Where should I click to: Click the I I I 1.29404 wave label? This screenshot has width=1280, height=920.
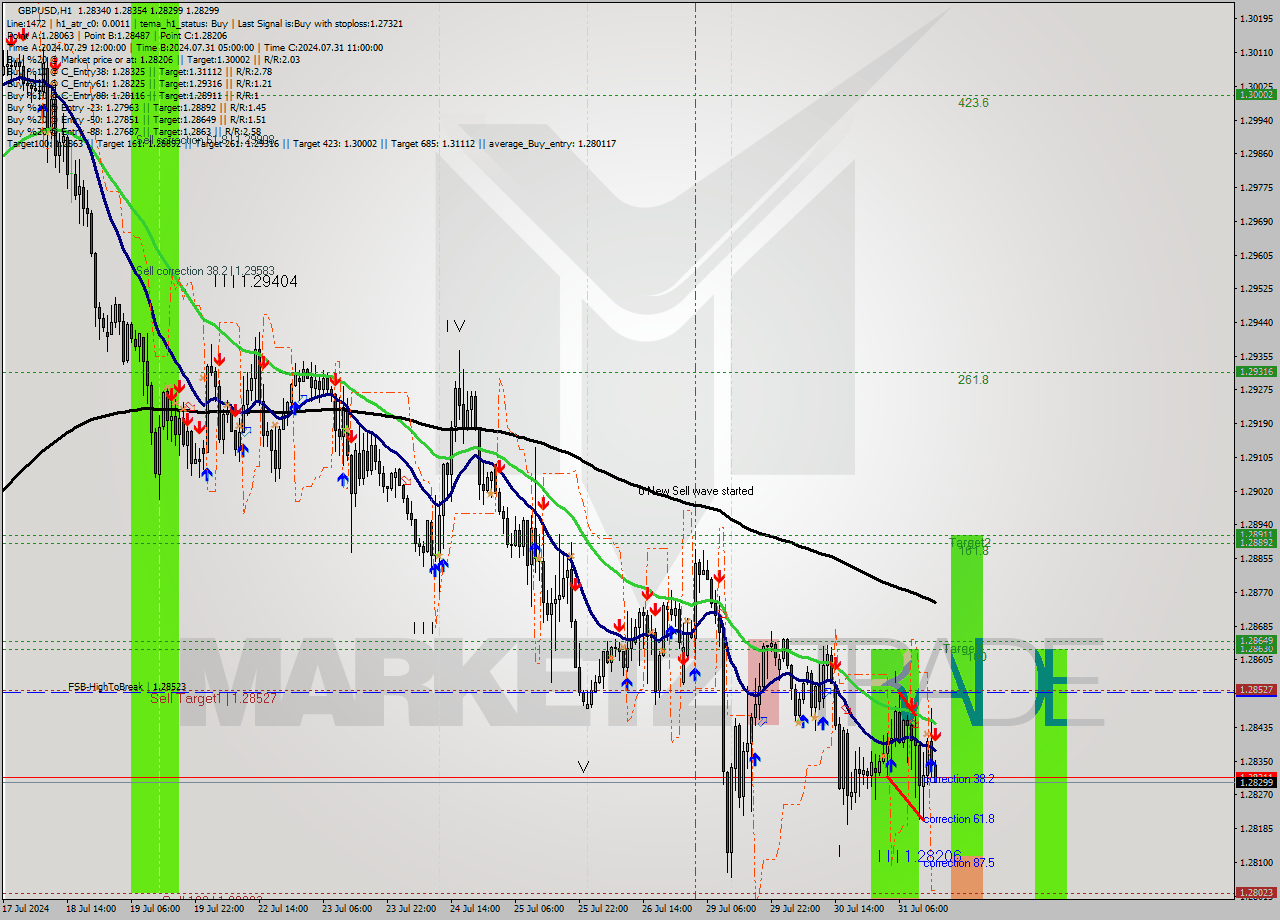255,282
